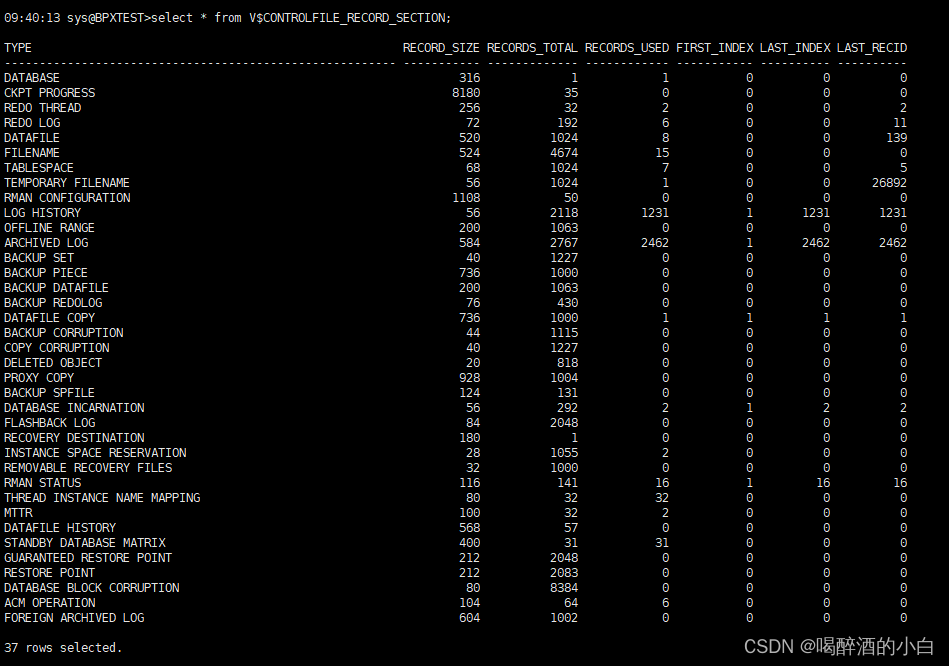
Task: Click the COPY CORRUPTION row label
Action: [57, 348]
